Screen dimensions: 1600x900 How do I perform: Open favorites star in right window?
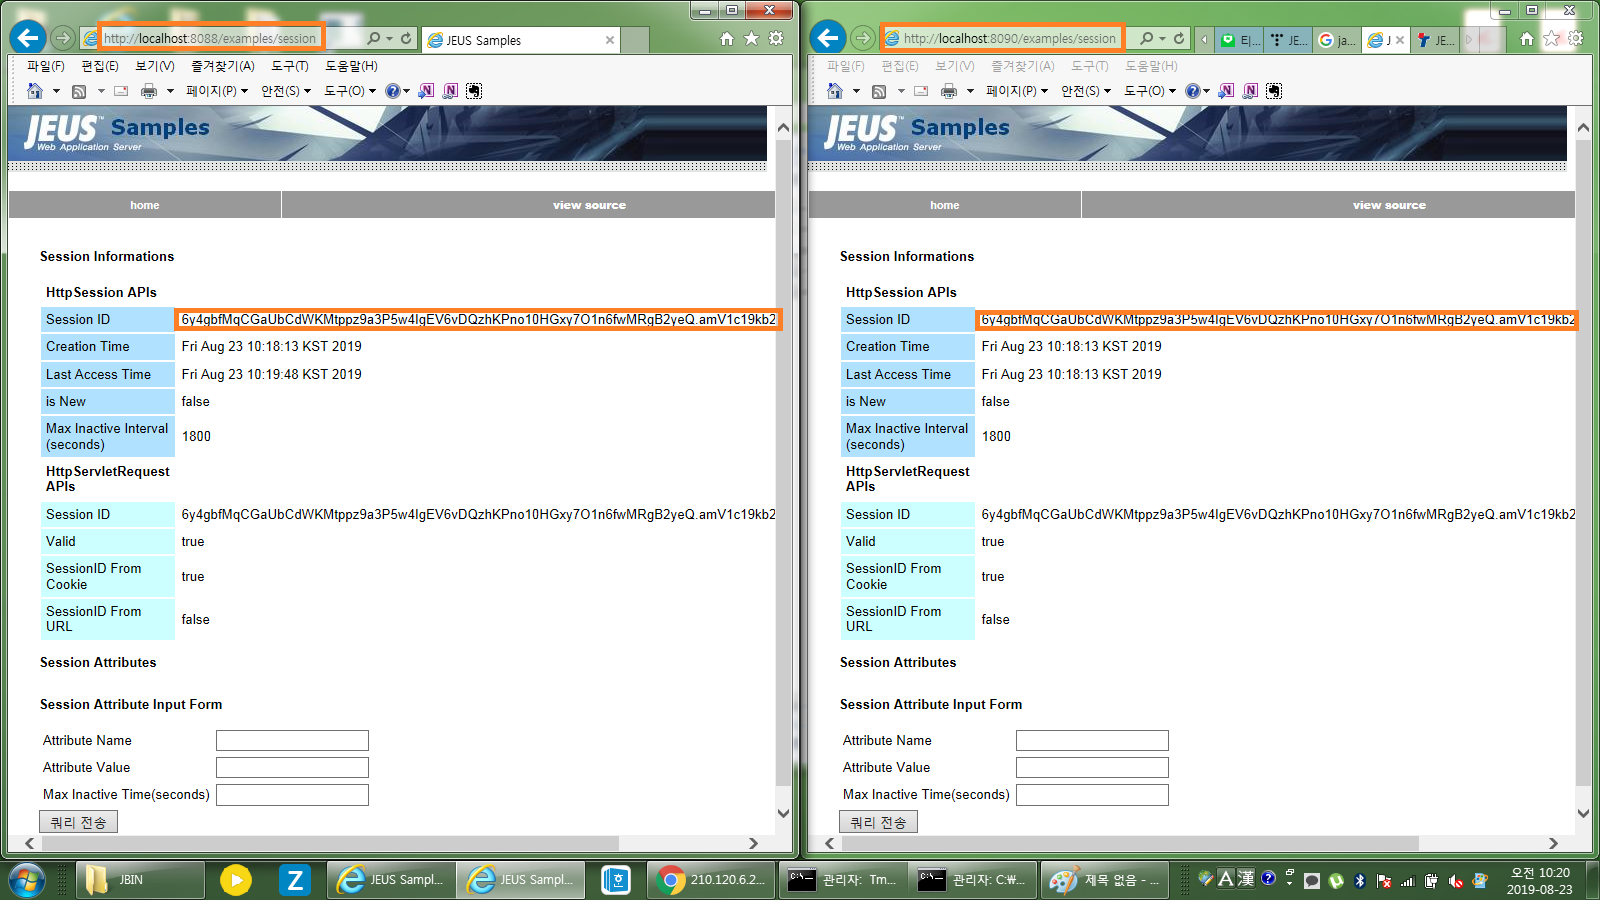pos(1551,38)
